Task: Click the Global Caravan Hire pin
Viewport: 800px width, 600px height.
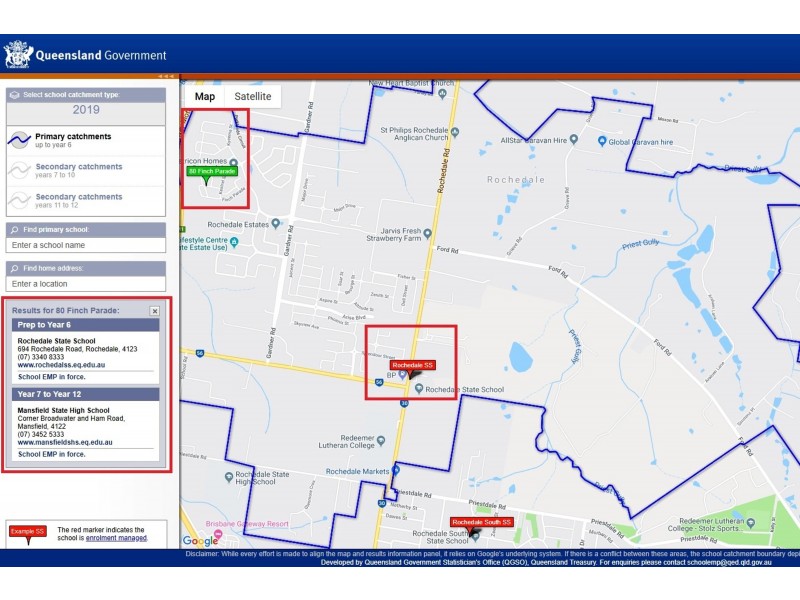Action: [601, 142]
